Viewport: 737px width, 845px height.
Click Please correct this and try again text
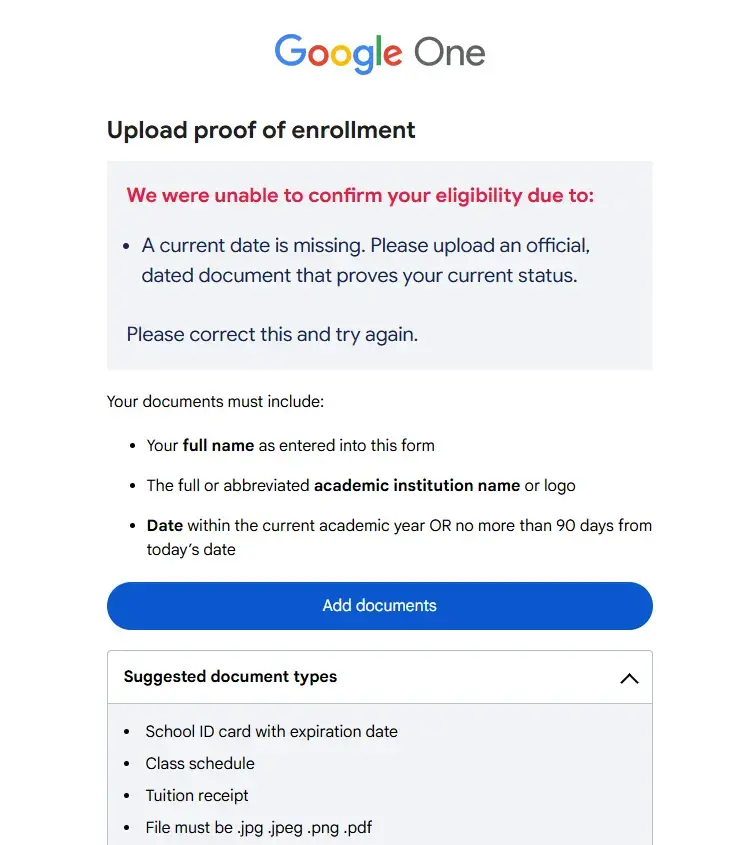click(x=272, y=335)
